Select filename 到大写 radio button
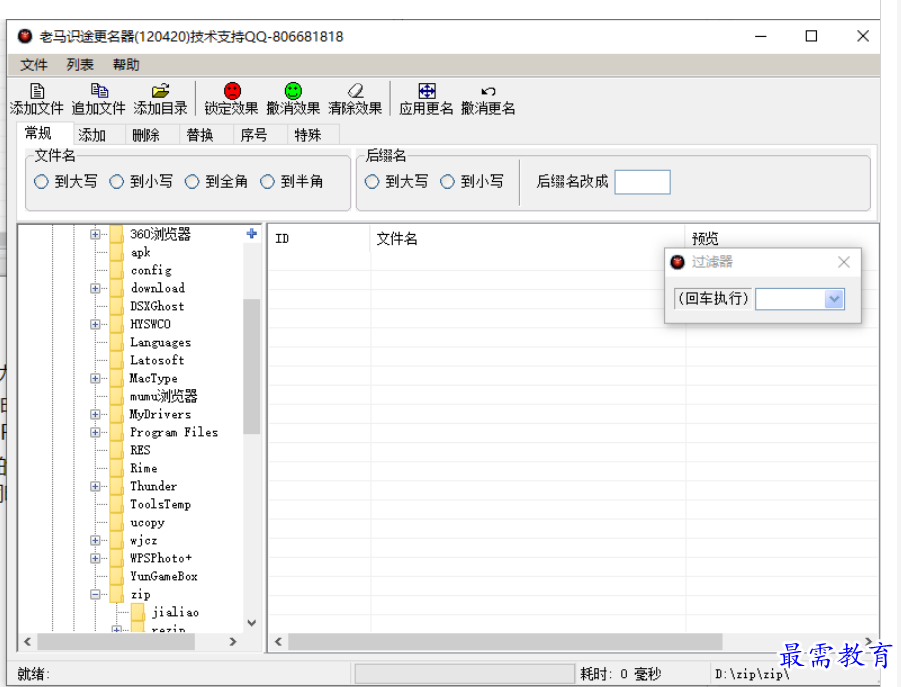Image resolution: width=901 pixels, height=687 pixels. 41,182
